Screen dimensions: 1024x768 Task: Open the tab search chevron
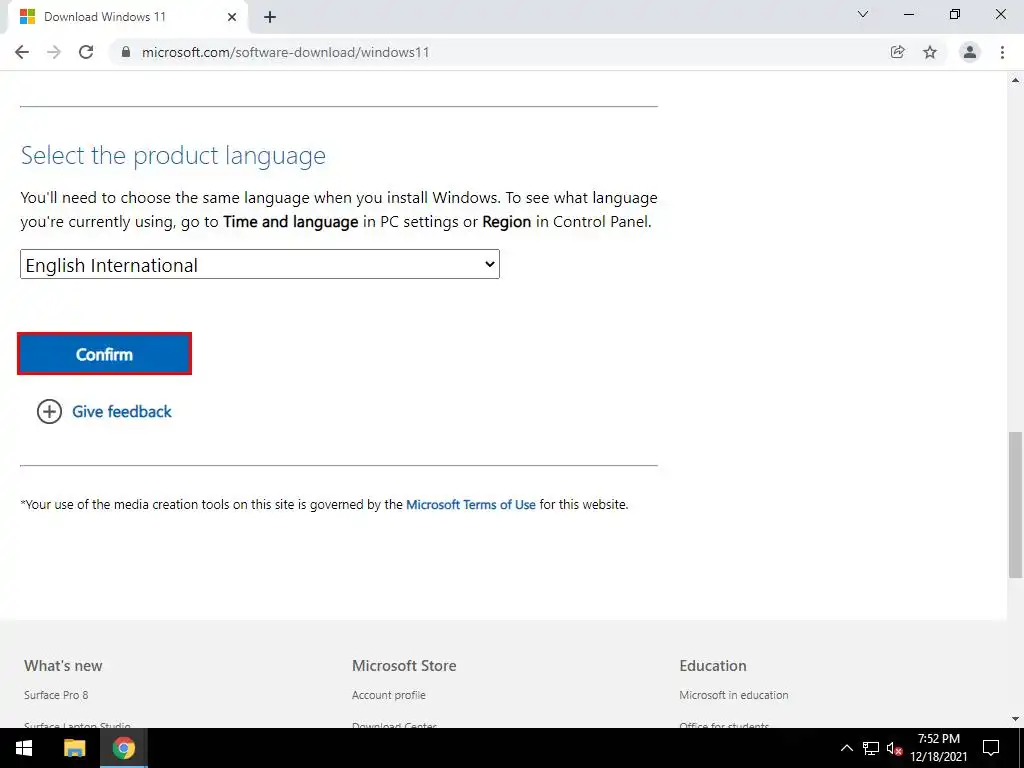pyautogui.click(x=863, y=14)
